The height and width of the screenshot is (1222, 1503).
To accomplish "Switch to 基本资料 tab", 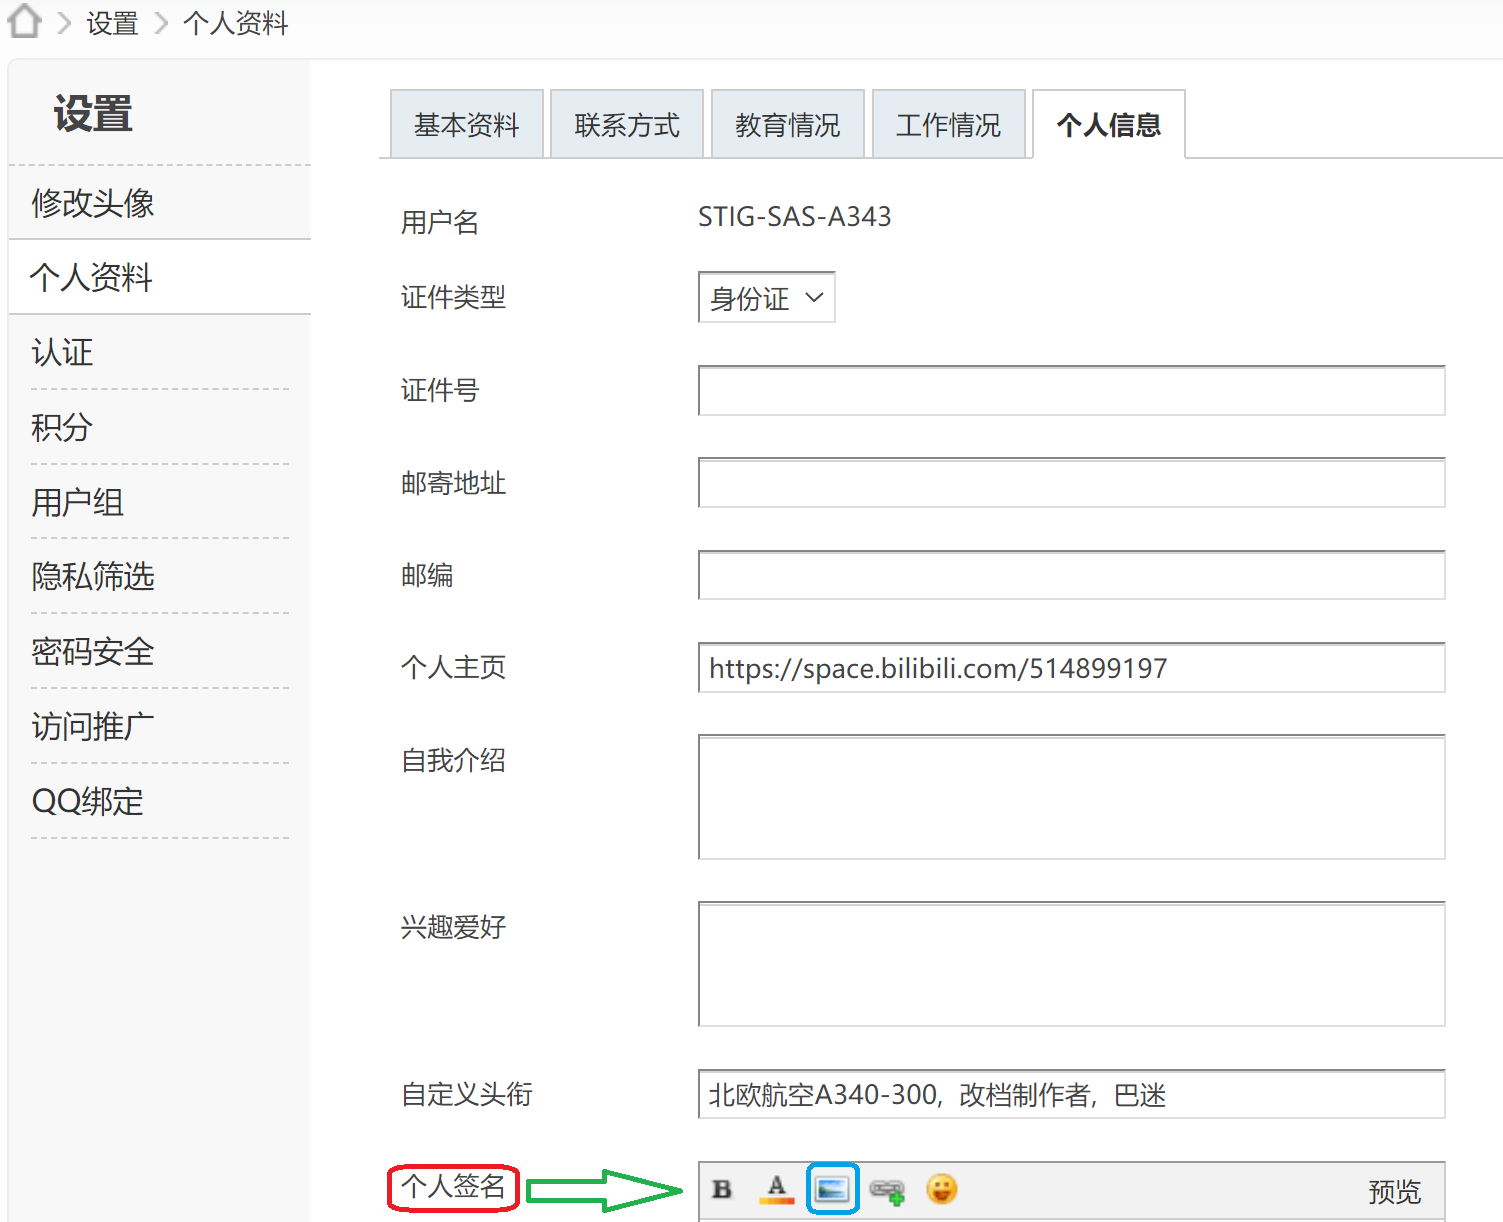I will point(466,124).
